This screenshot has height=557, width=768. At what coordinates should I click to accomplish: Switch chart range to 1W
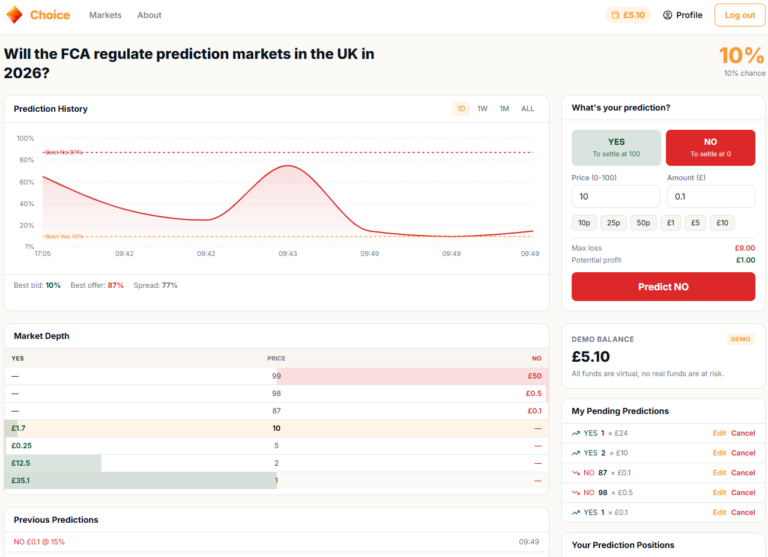click(482, 109)
